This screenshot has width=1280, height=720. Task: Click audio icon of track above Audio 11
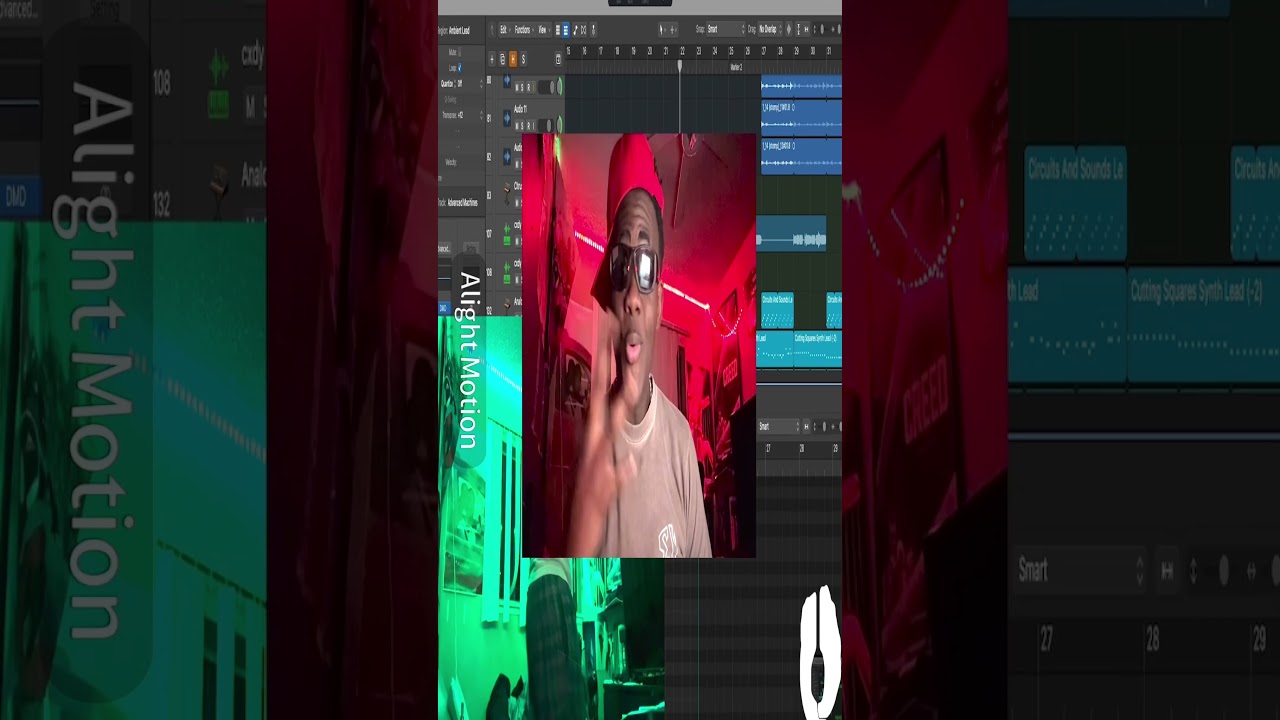[x=507, y=81]
